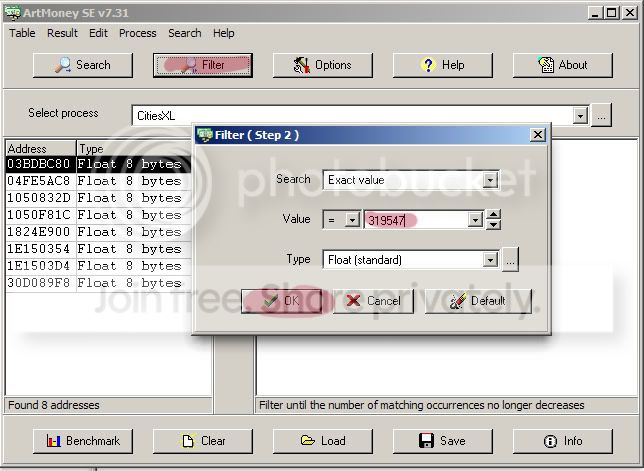Open the Result menu

62,33
